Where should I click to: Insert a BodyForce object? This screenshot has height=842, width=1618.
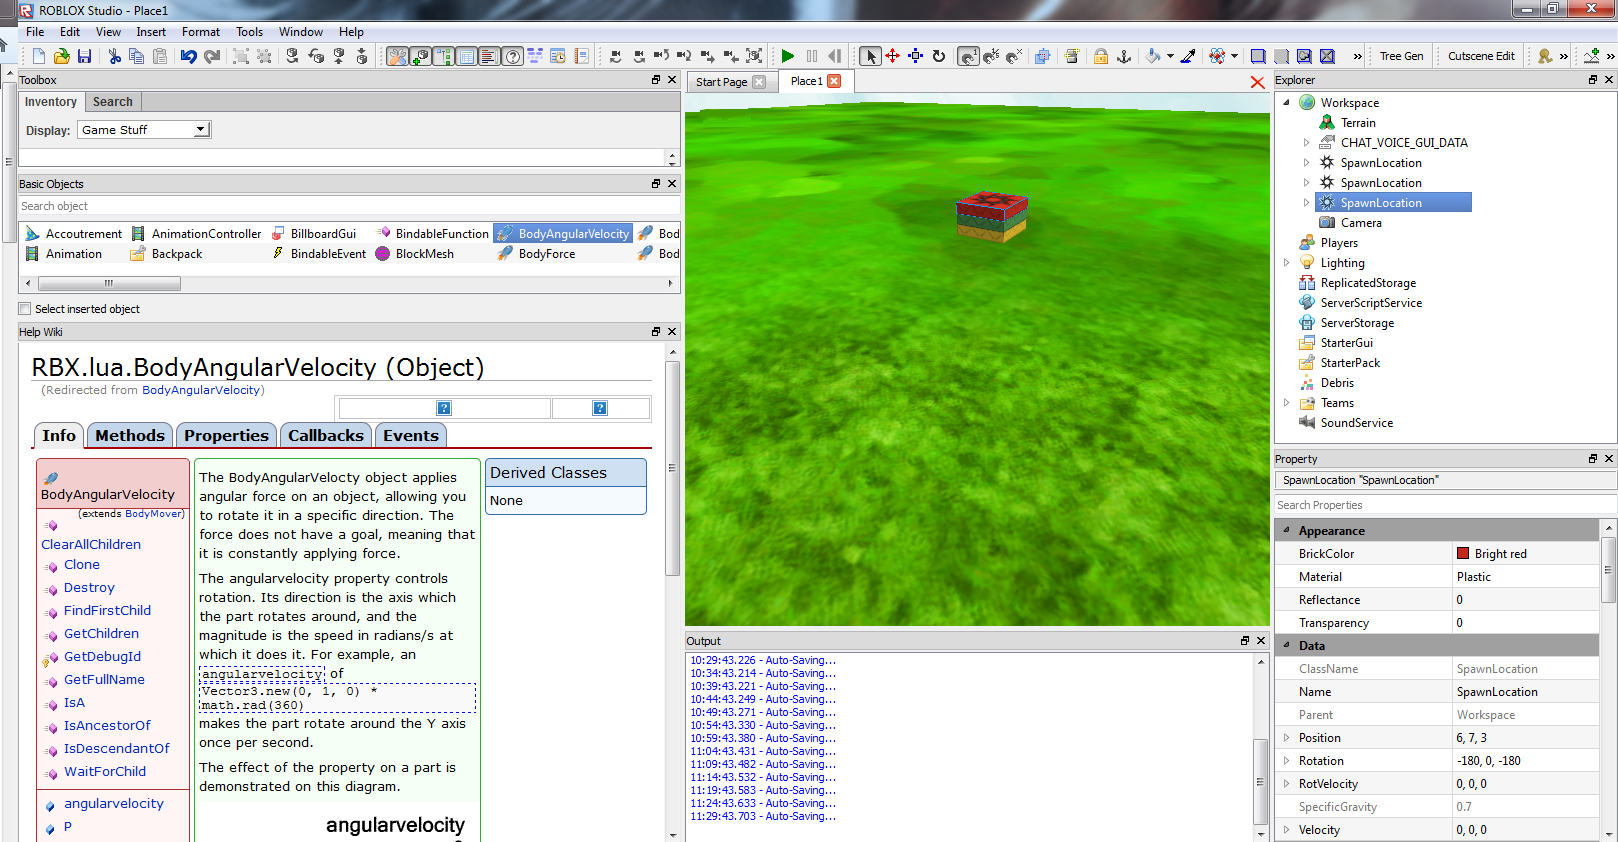[x=537, y=254]
